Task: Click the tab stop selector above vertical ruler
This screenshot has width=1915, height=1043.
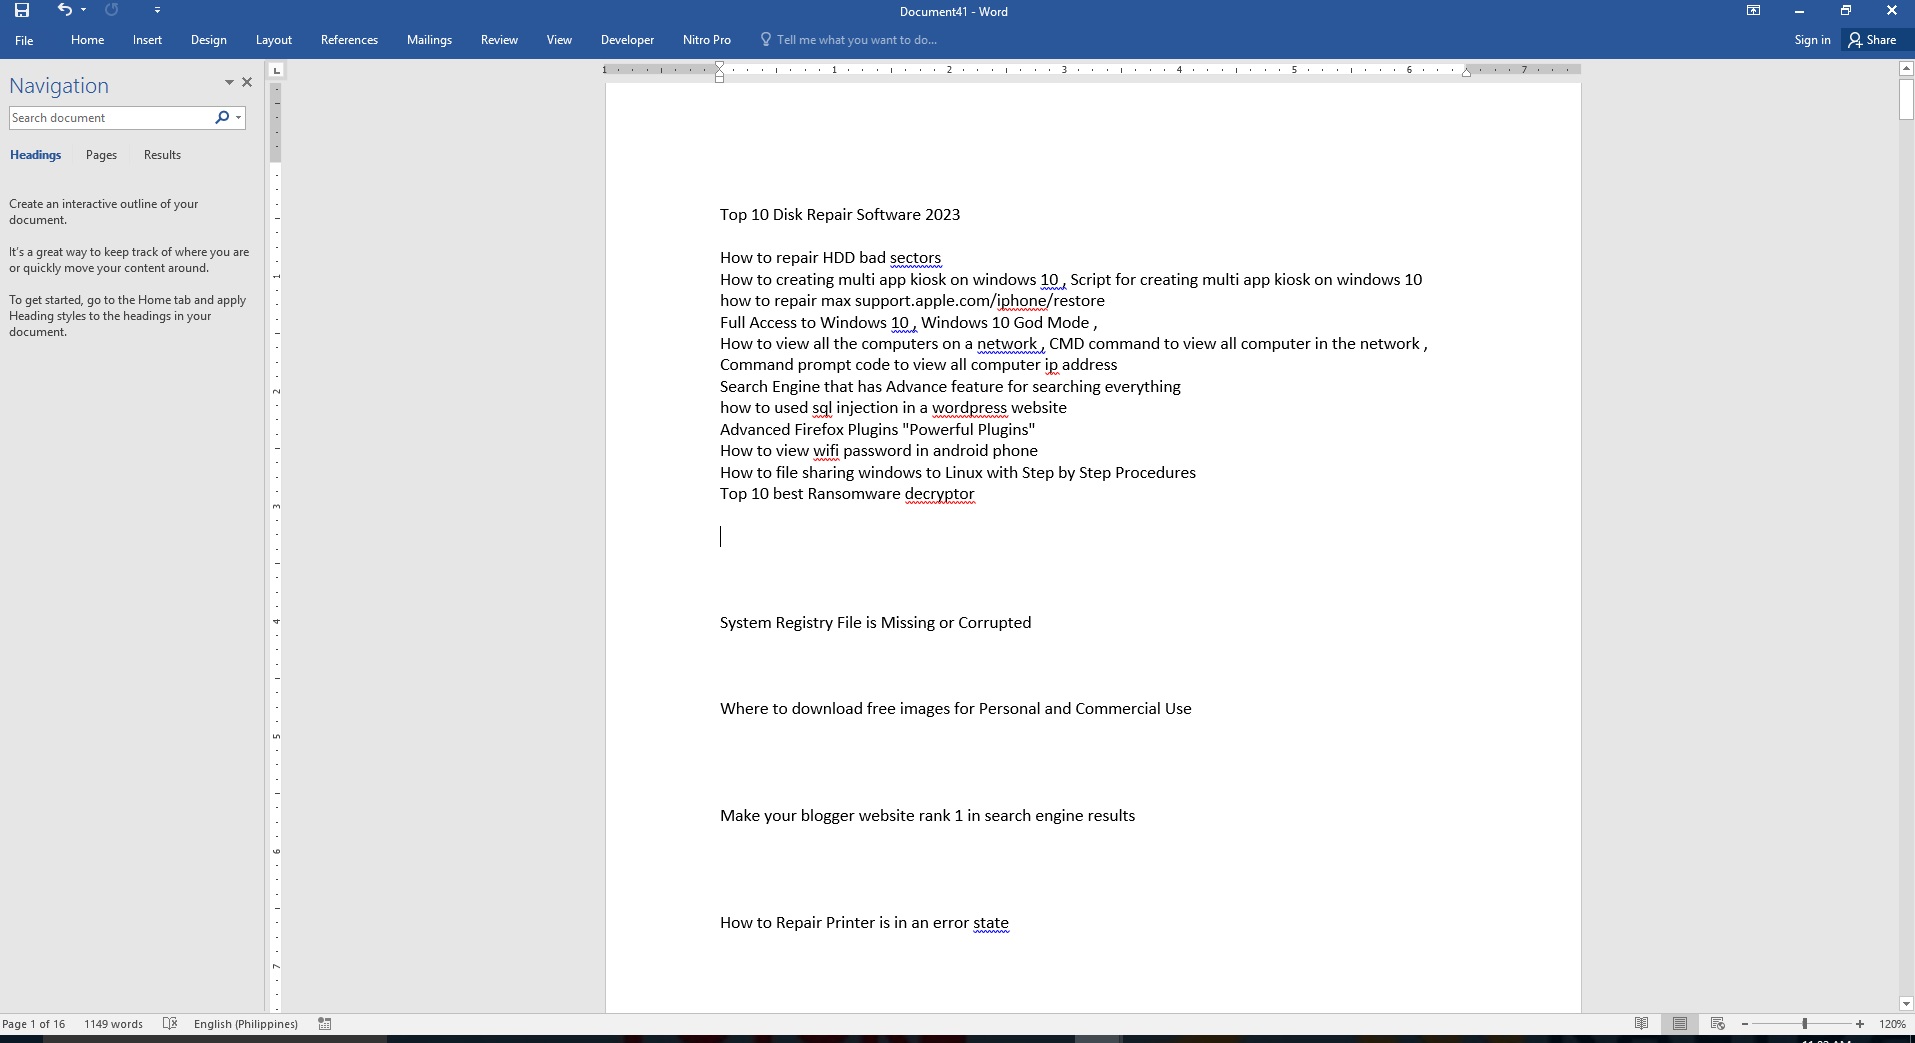Action: tap(277, 70)
